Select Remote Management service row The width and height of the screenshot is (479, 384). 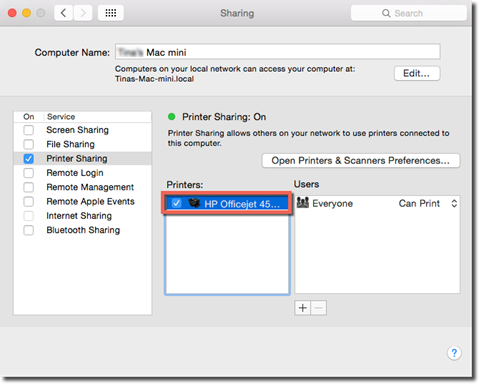click(83, 187)
